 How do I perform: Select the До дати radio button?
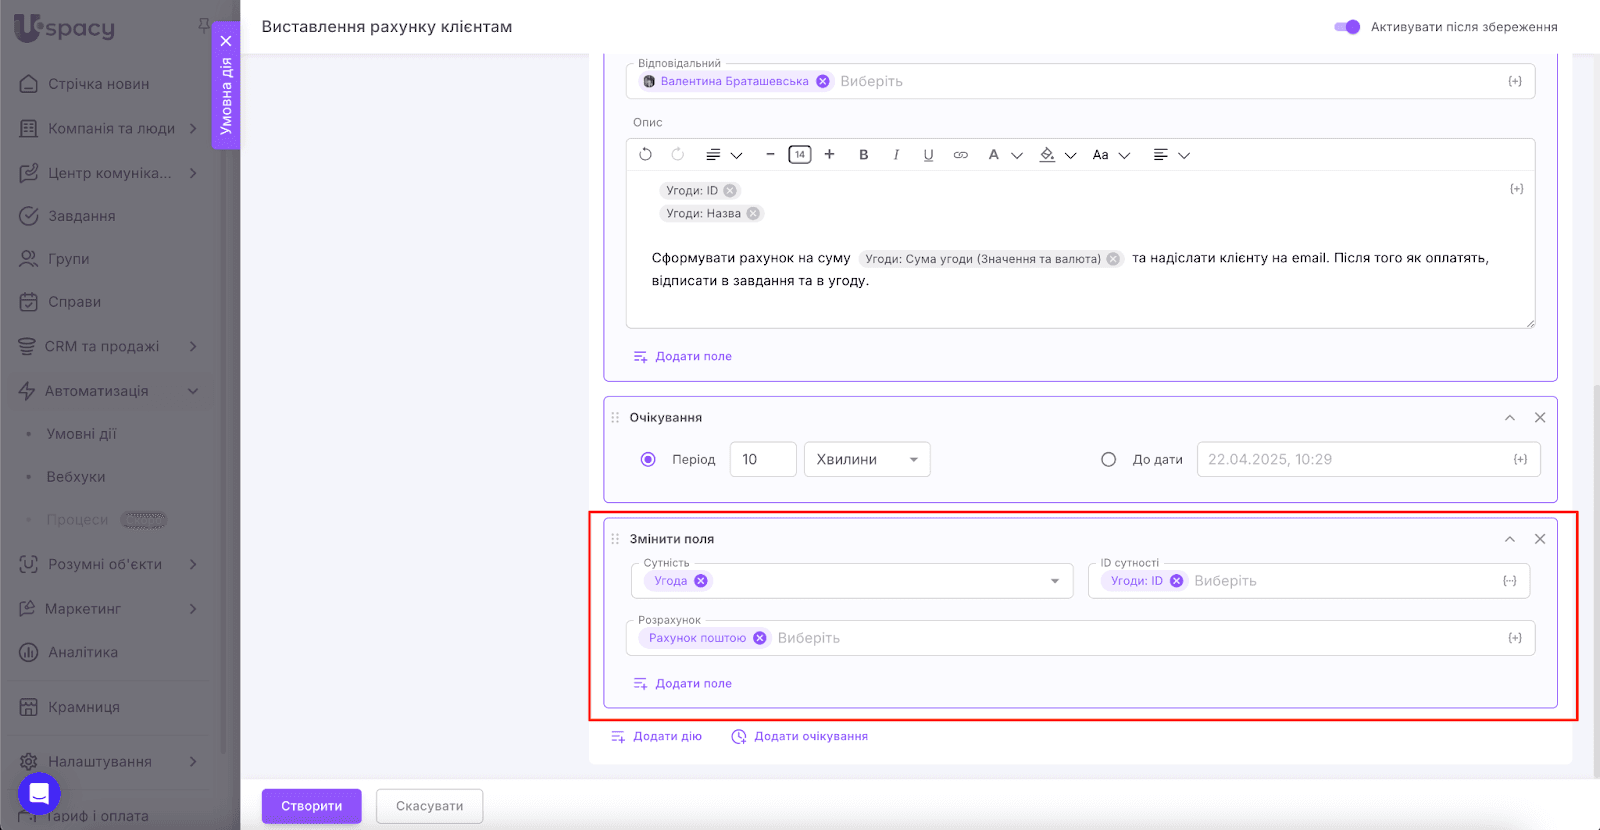pos(1108,460)
